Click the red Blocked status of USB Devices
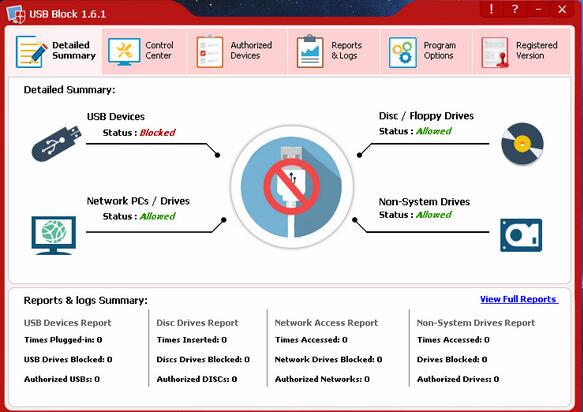 [x=157, y=133]
